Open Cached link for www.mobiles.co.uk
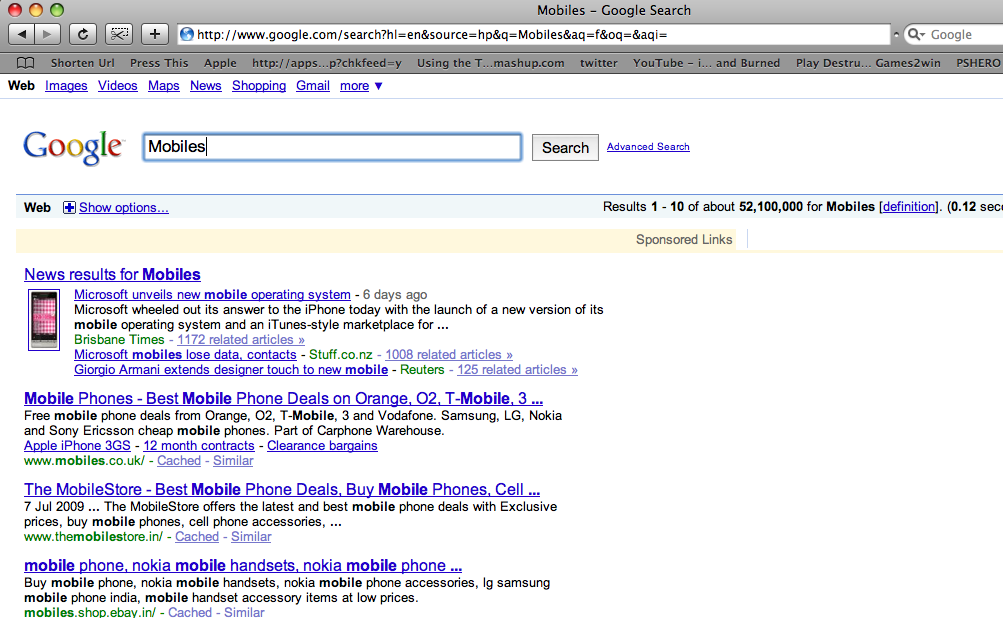Image resolution: width=1003 pixels, height=618 pixels. click(179, 461)
